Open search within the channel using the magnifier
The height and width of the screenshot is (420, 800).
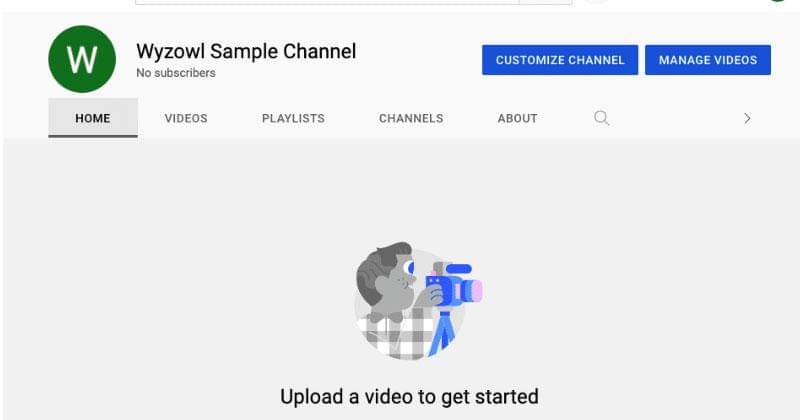point(601,118)
